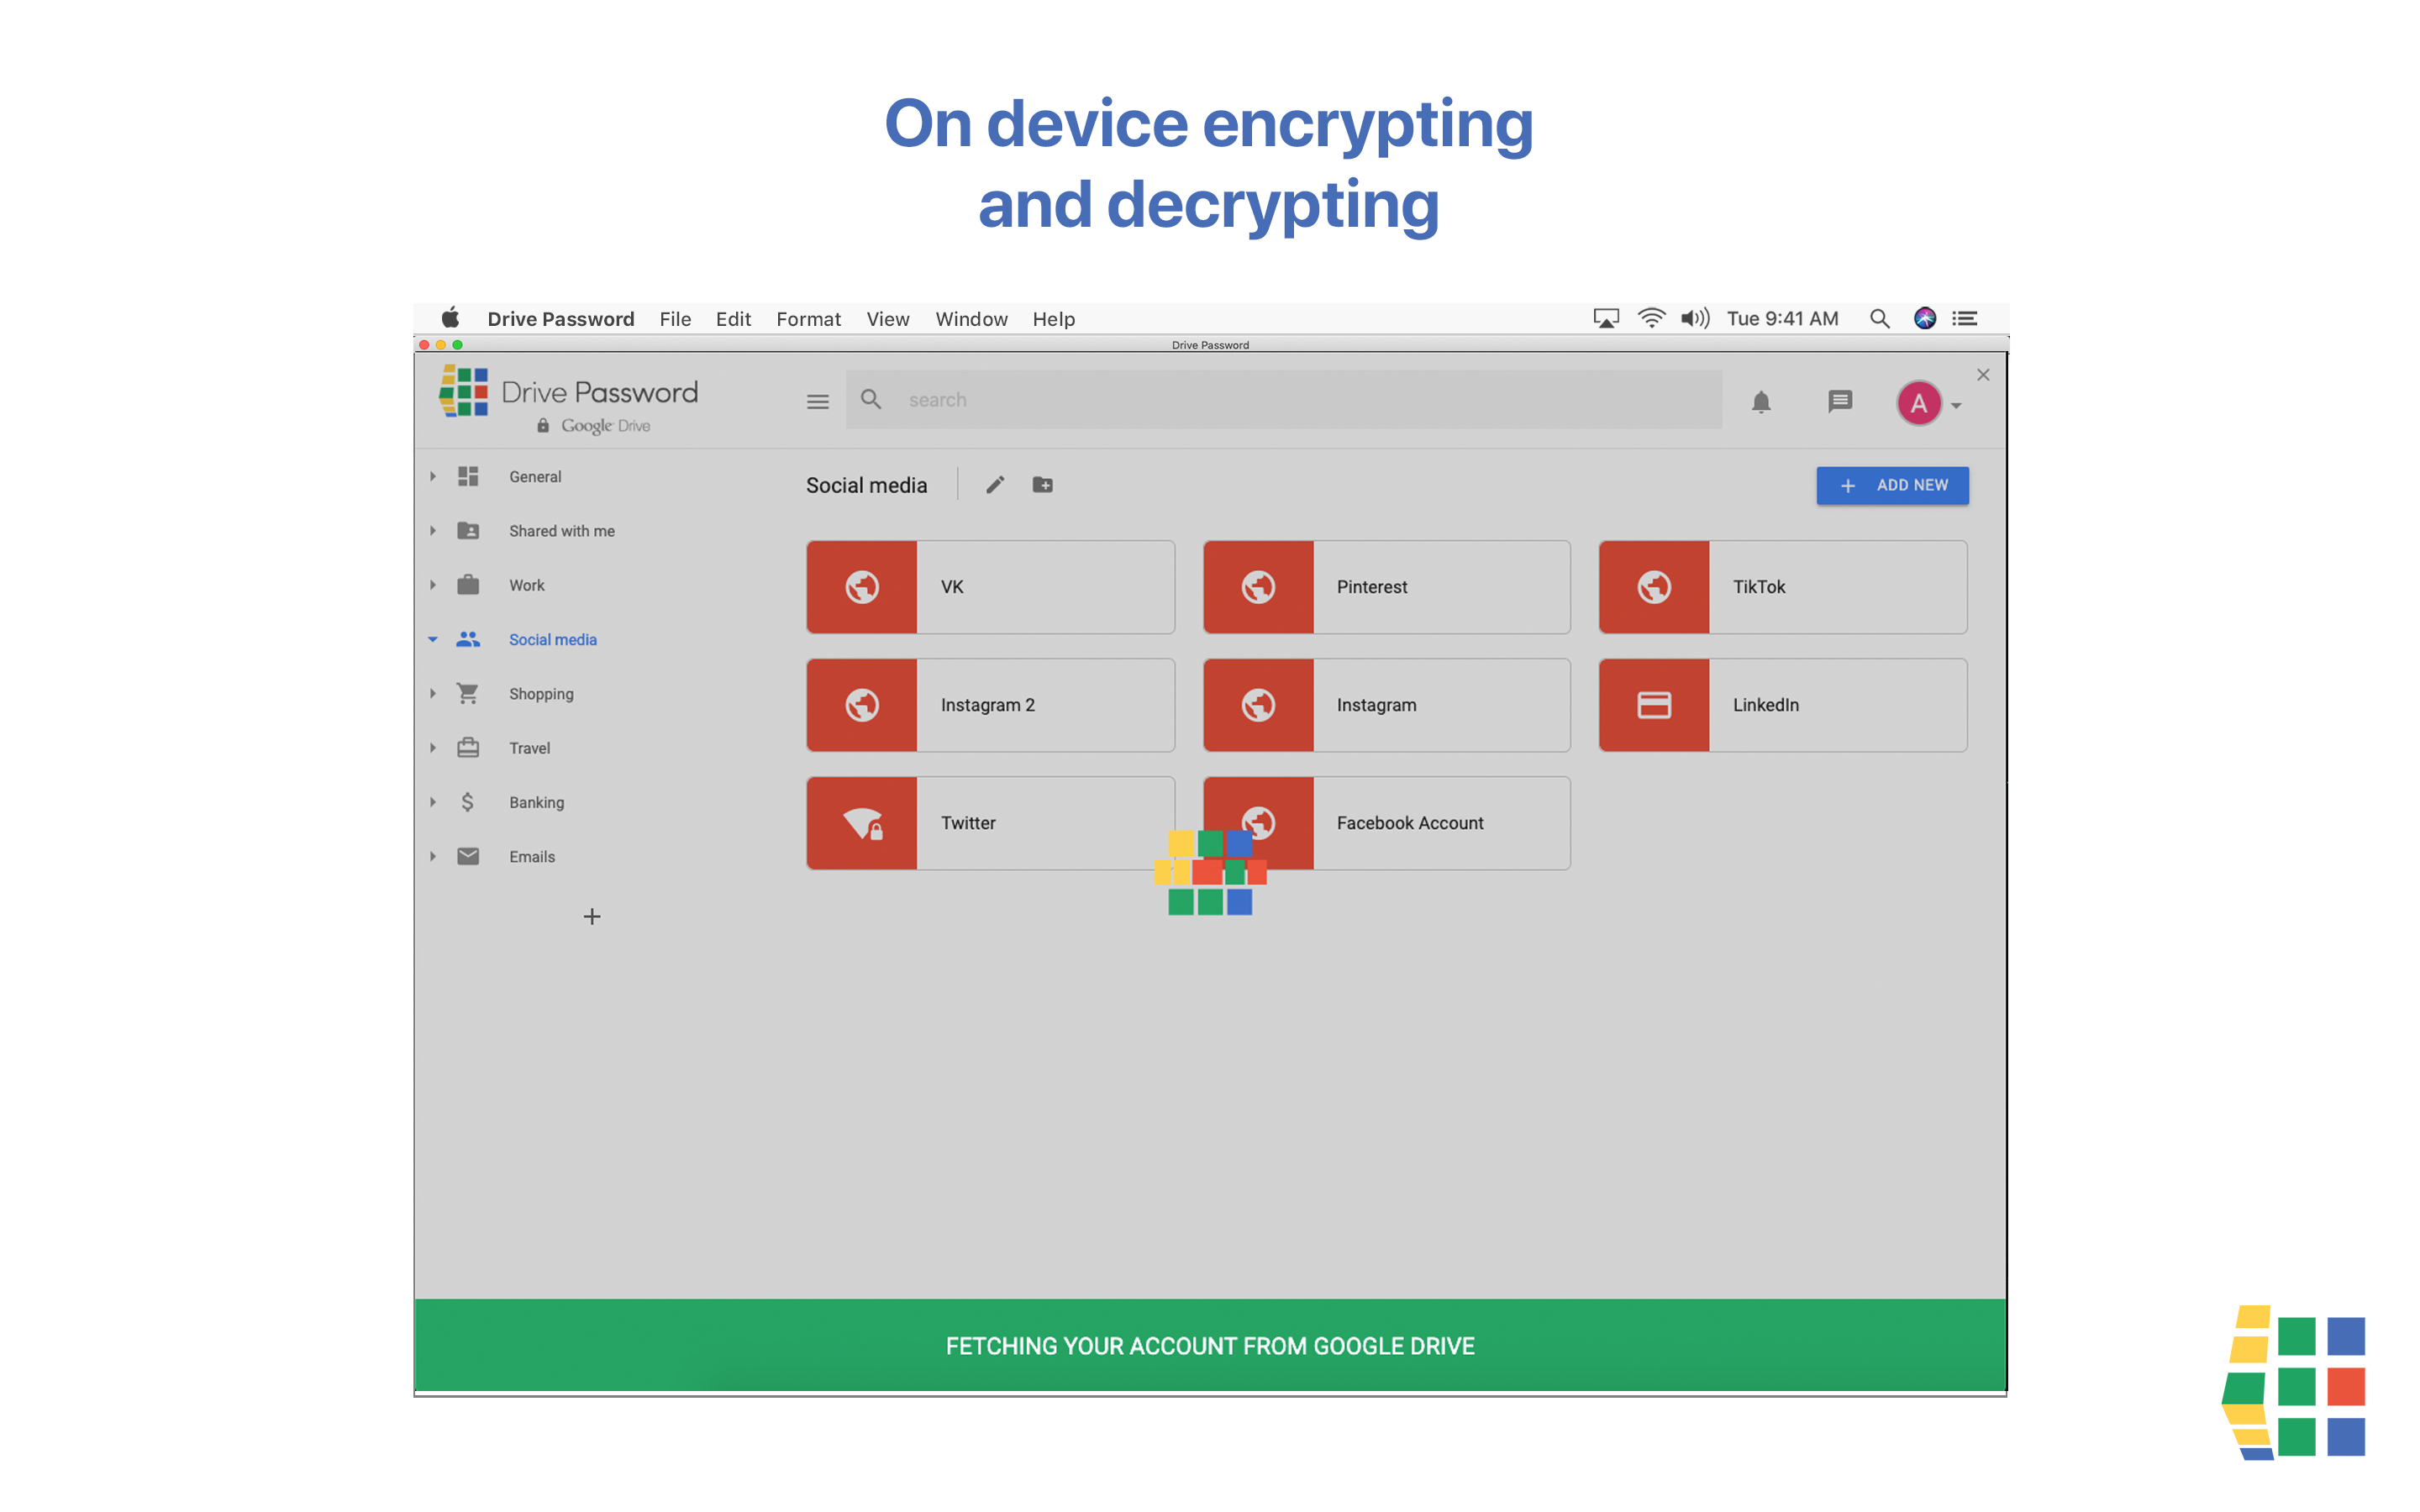
Task: Click the TikTok globe icon
Action: (1654, 587)
